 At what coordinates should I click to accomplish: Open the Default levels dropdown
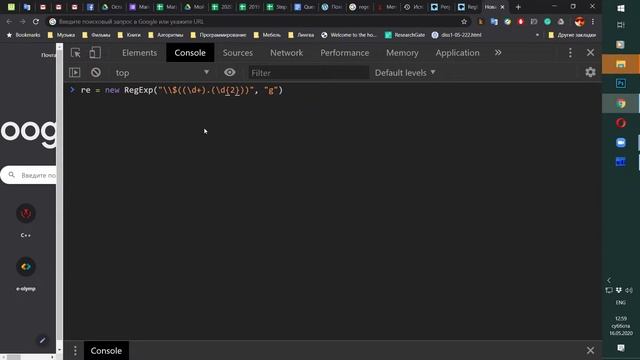tap(405, 73)
